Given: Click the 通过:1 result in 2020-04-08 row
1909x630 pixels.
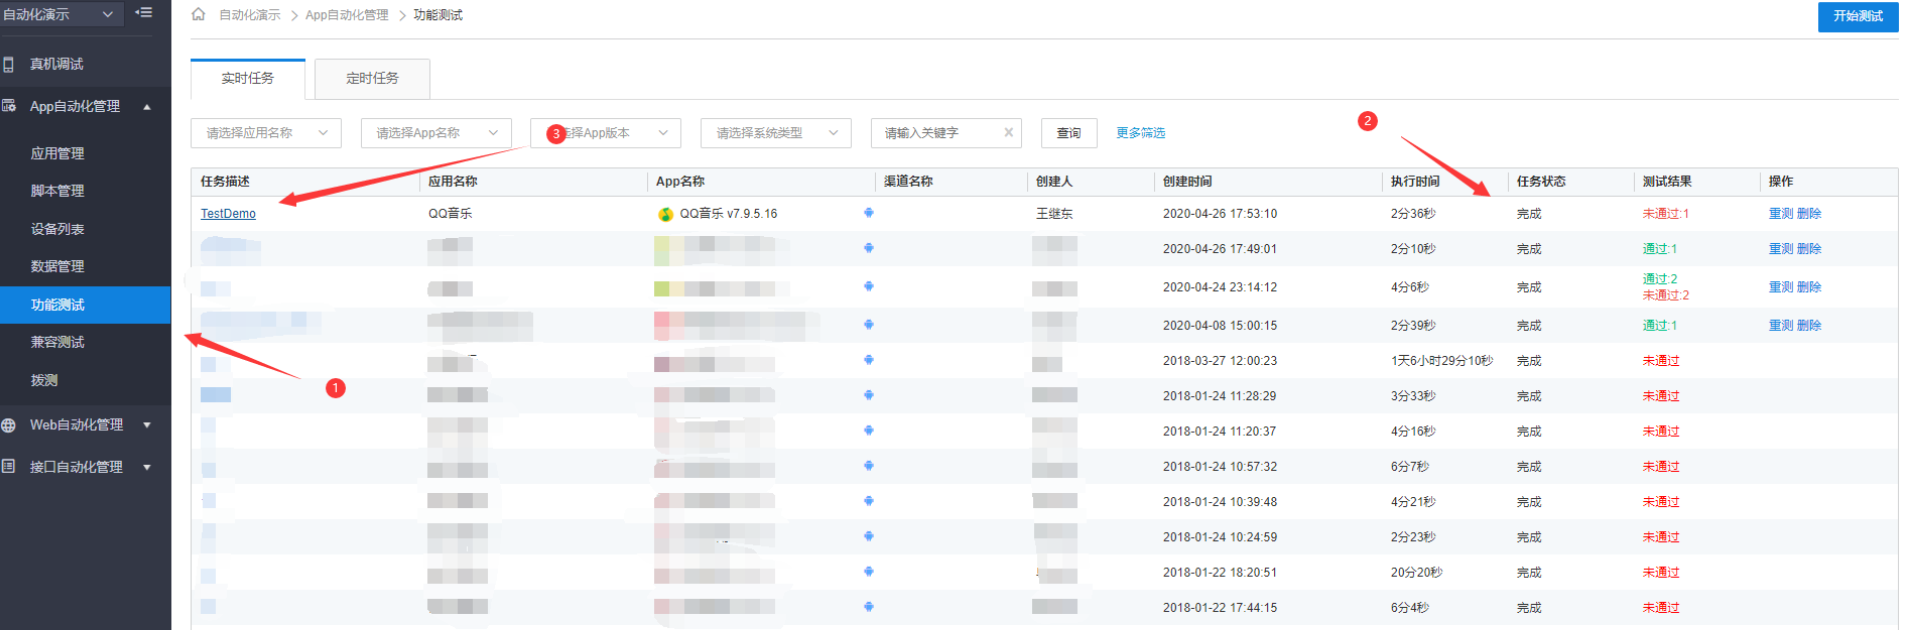Looking at the screenshot, I should tap(1659, 326).
